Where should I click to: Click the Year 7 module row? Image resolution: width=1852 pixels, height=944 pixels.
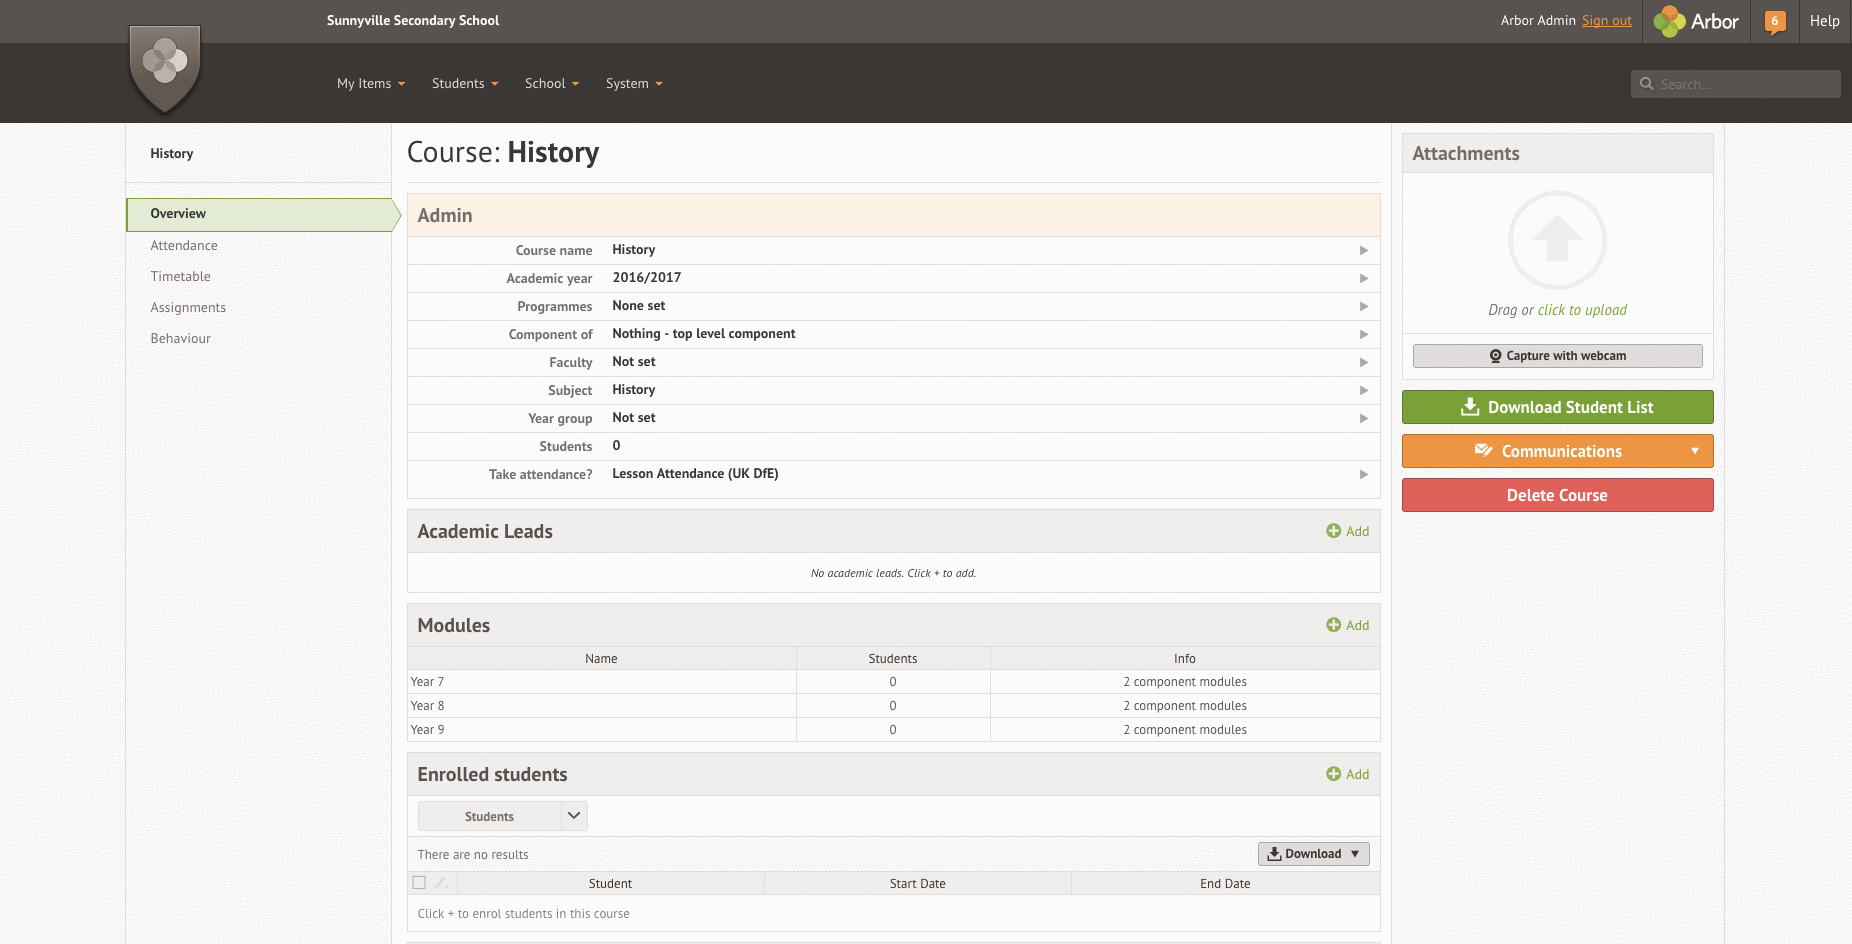pyautogui.click(x=893, y=682)
